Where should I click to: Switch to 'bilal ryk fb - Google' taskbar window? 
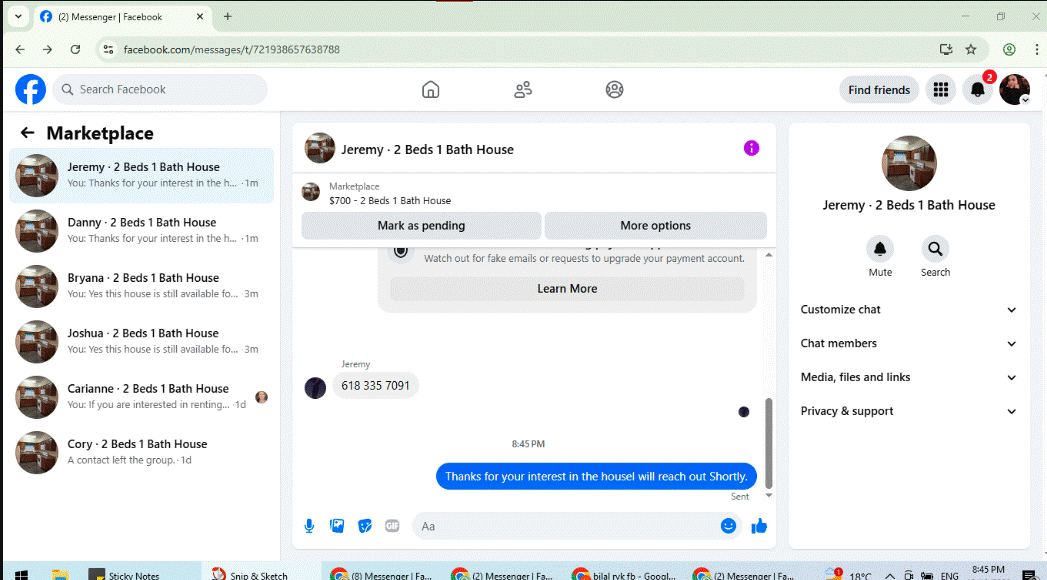click(x=624, y=575)
